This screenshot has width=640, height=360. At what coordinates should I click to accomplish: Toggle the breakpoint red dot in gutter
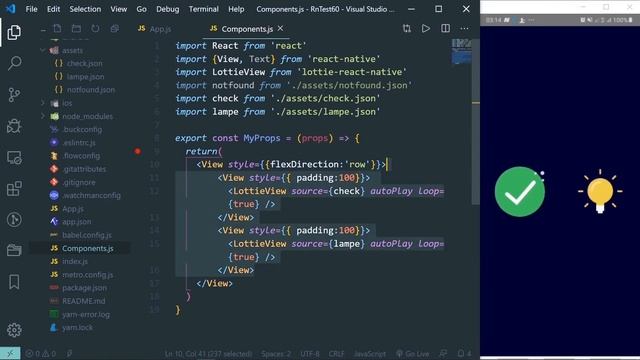[138, 151]
